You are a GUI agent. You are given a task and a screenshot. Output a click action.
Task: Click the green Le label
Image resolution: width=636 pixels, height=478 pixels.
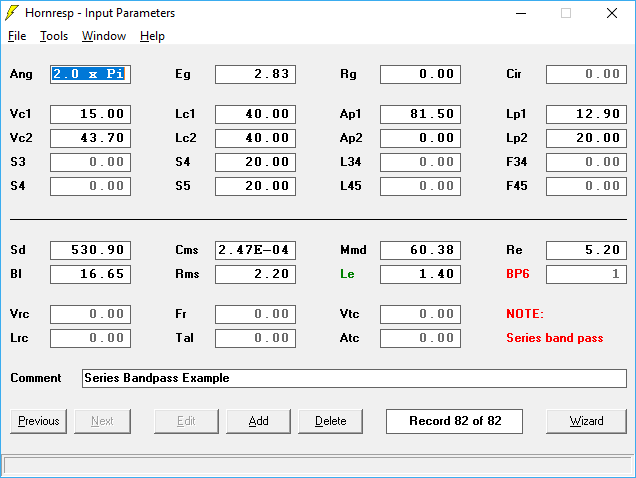click(x=347, y=274)
